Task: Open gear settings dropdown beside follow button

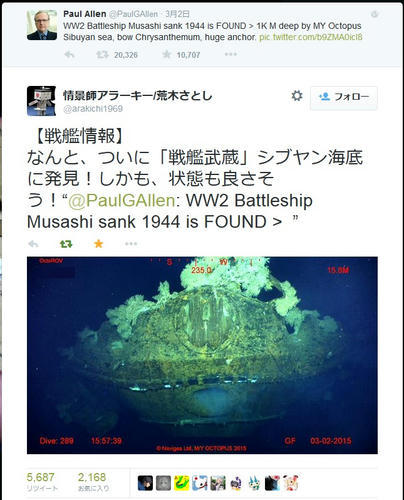Action: [x=297, y=96]
